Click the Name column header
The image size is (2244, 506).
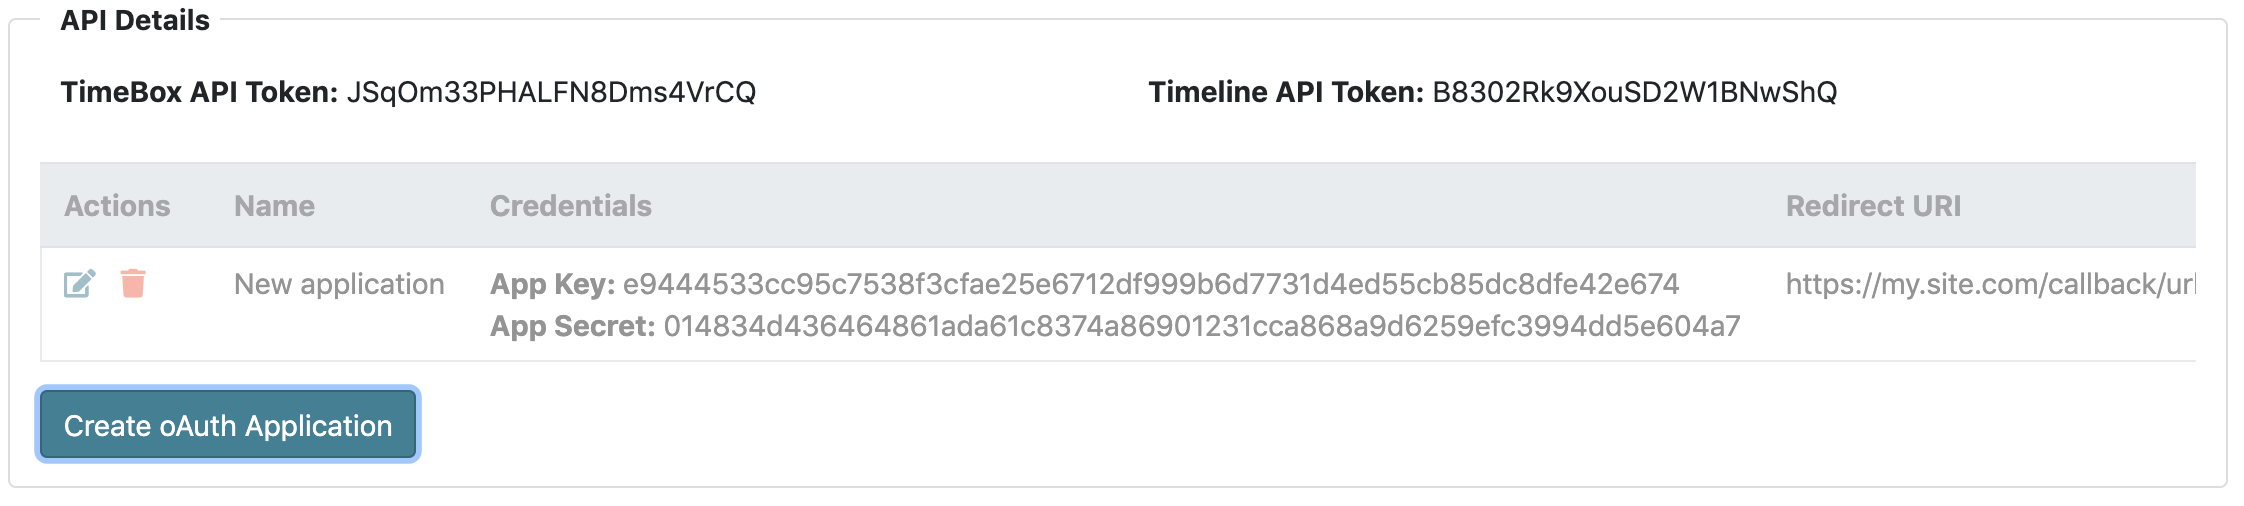click(x=274, y=206)
